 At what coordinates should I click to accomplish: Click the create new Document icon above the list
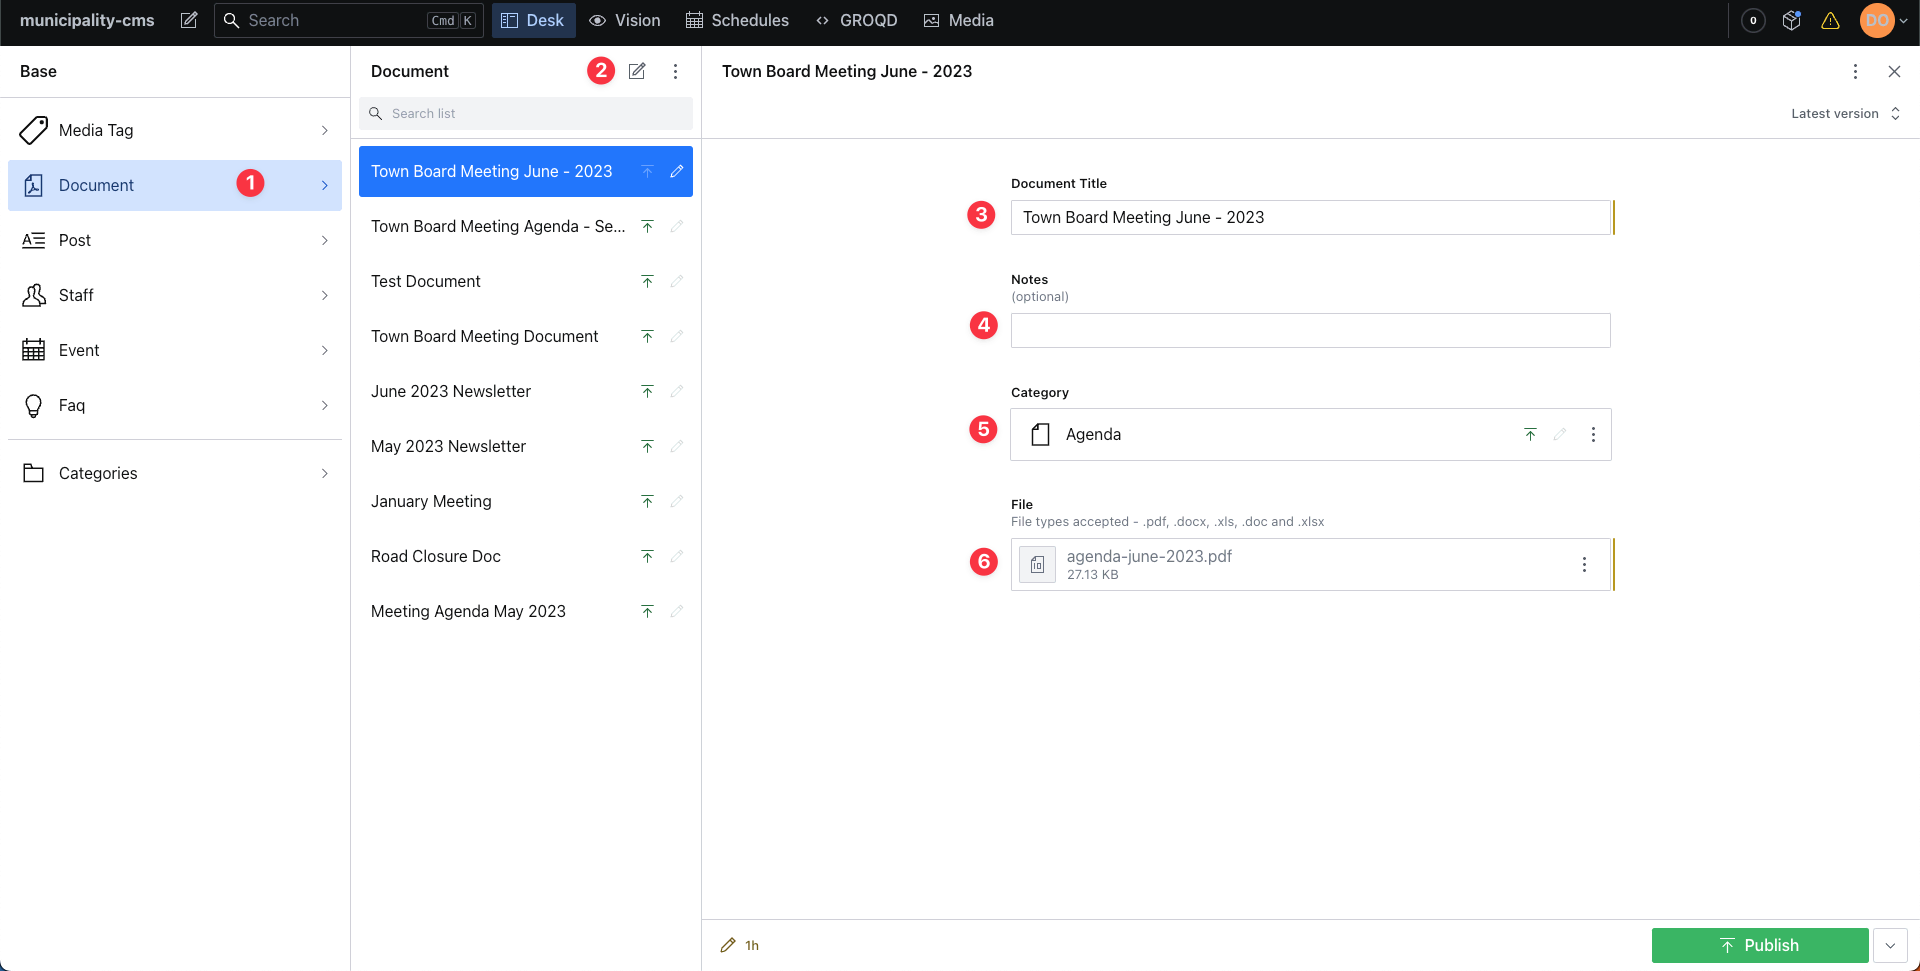pyautogui.click(x=637, y=71)
